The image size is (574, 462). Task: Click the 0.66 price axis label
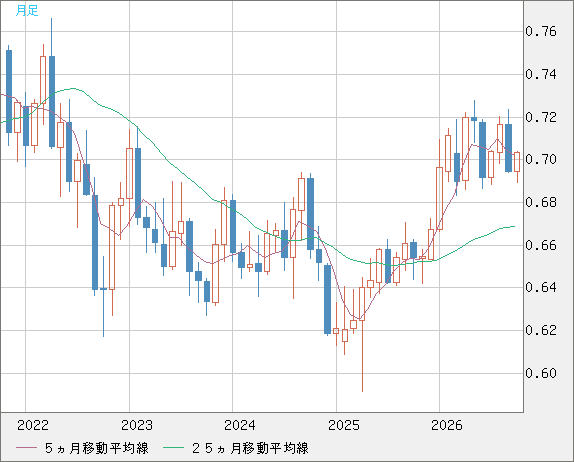541,245
